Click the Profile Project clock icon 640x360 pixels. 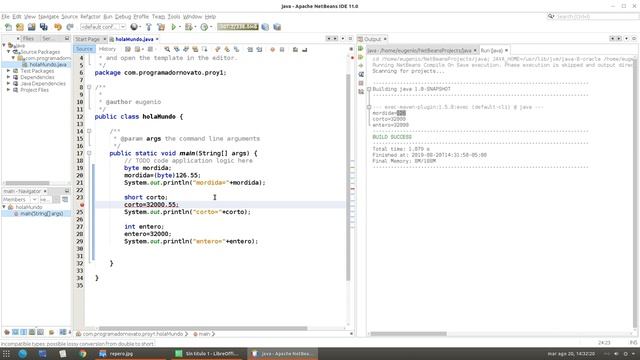[204, 27]
